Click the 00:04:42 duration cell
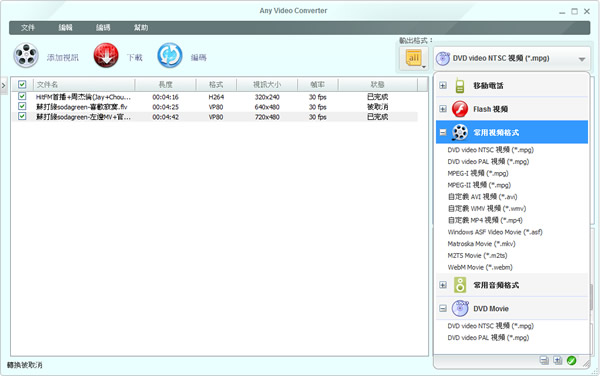600x376 pixels. pyautogui.click(x=165, y=117)
